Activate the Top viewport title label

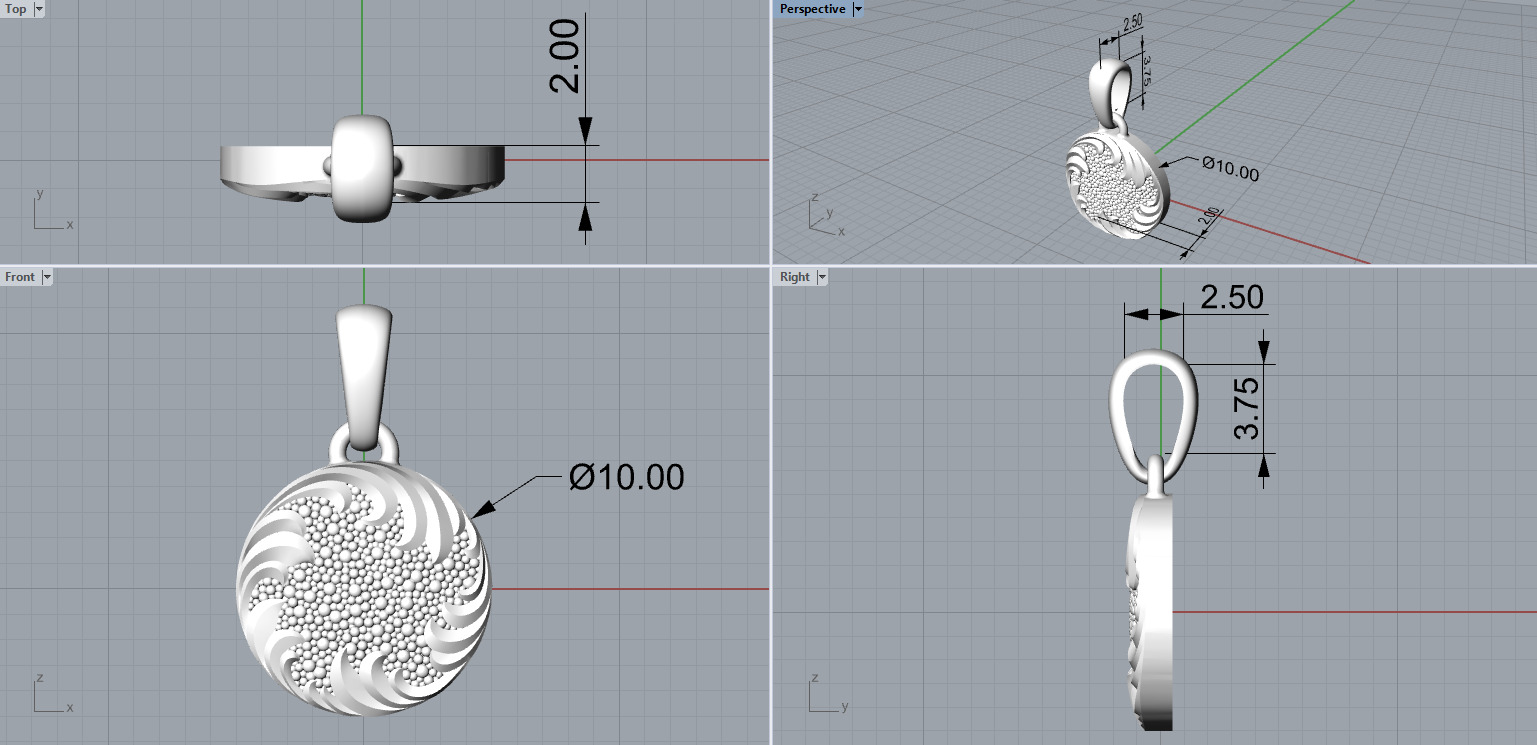click(x=17, y=9)
